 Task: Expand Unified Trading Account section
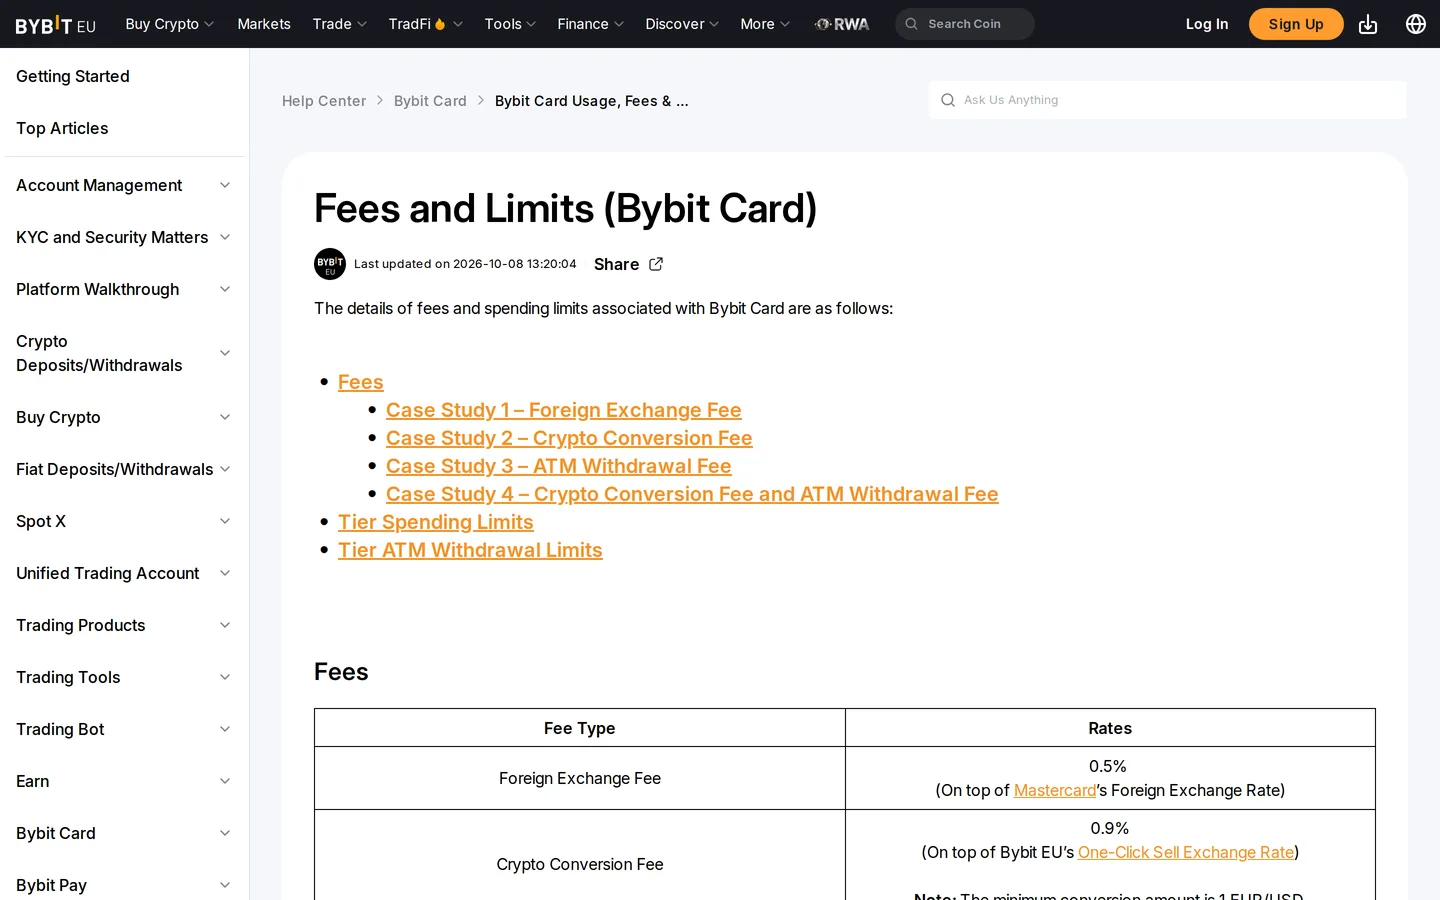click(124, 573)
